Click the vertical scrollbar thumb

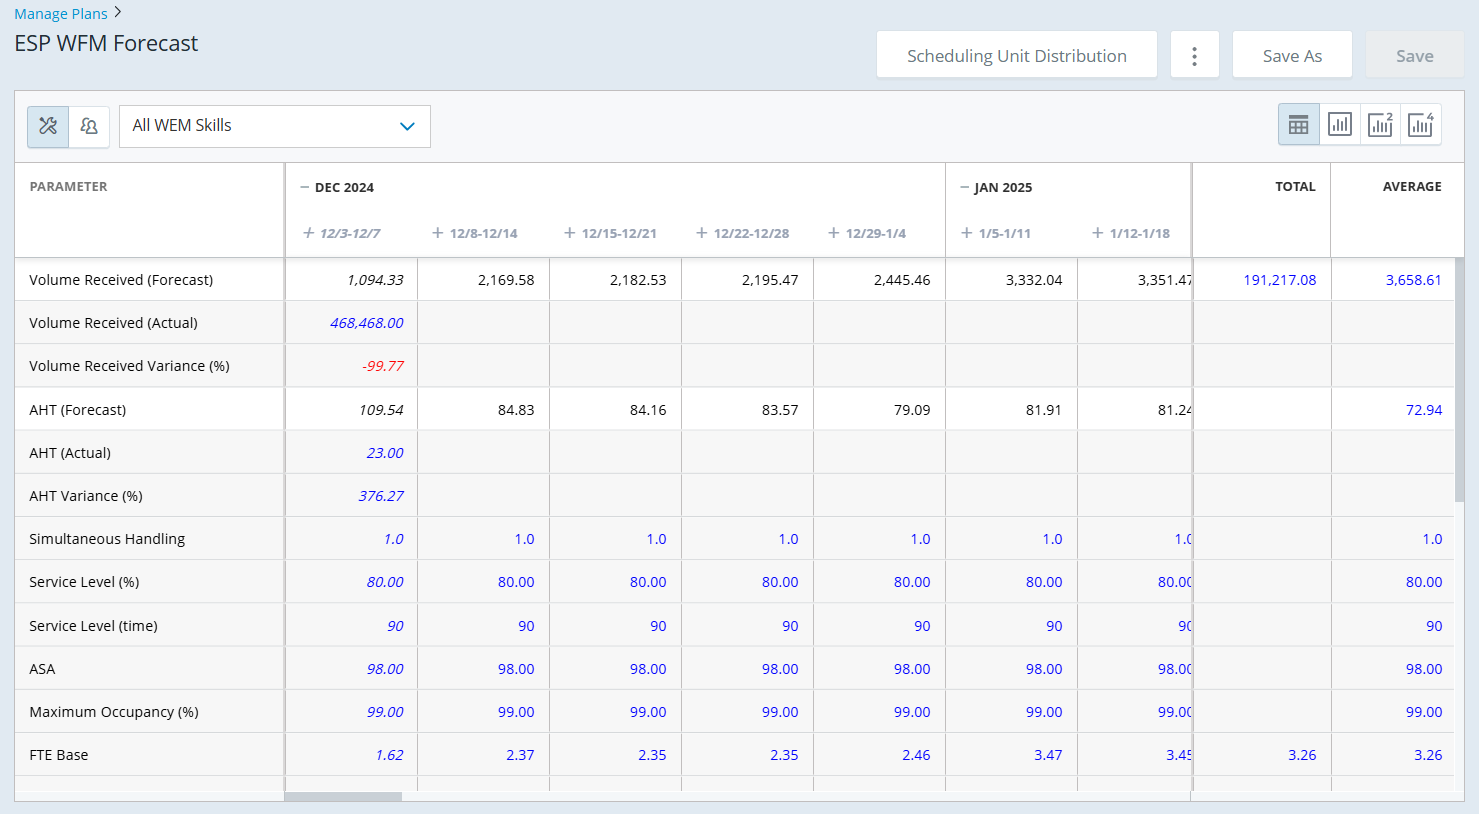pos(1459,380)
